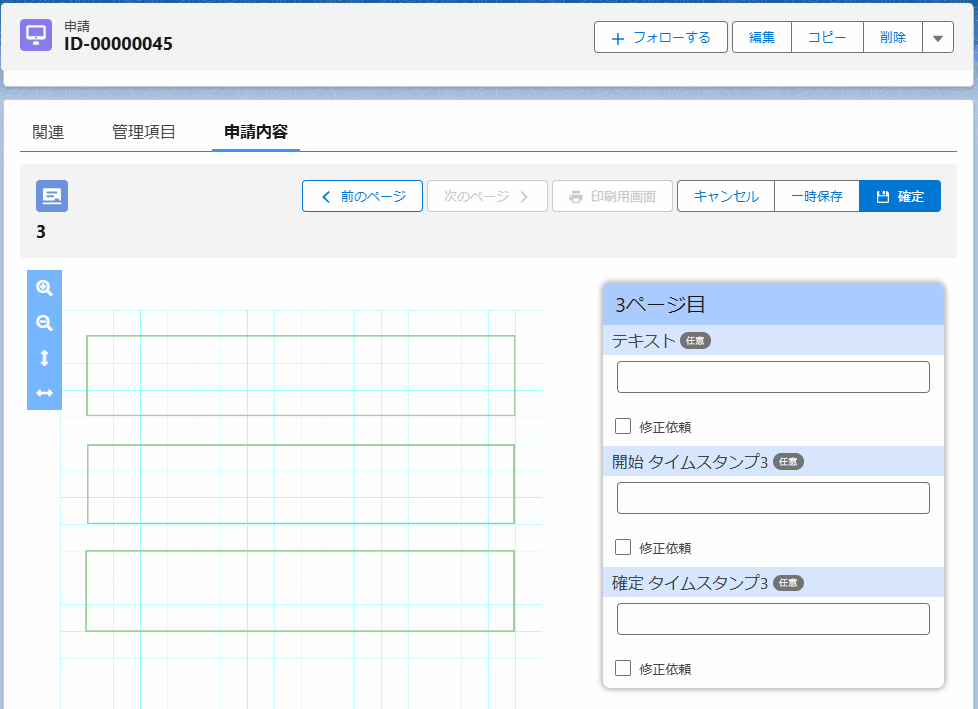
Task: Zoom in on the form canvas
Action: click(44, 287)
